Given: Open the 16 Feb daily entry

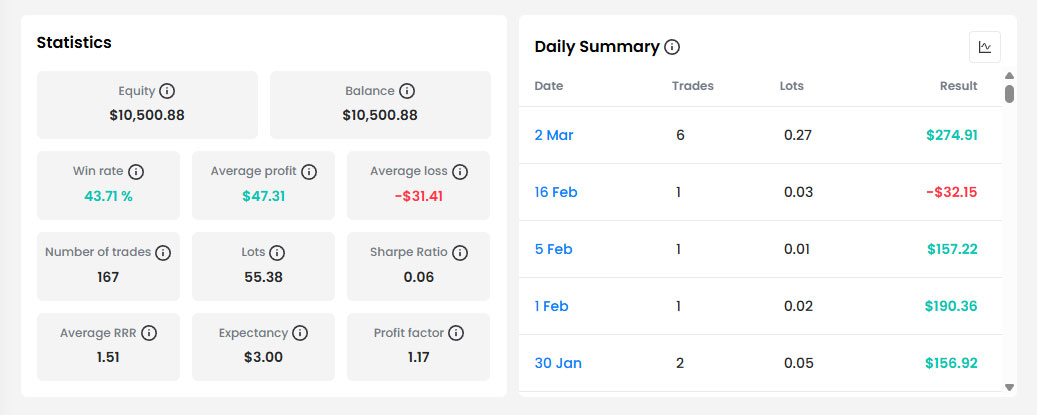Looking at the screenshot, I should click(556, 192).
